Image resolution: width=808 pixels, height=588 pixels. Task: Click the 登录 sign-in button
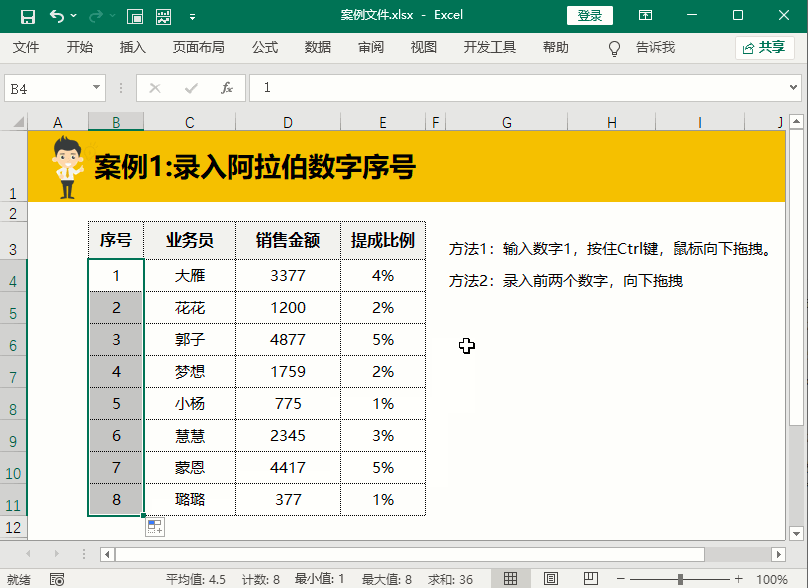coord(590,16)
